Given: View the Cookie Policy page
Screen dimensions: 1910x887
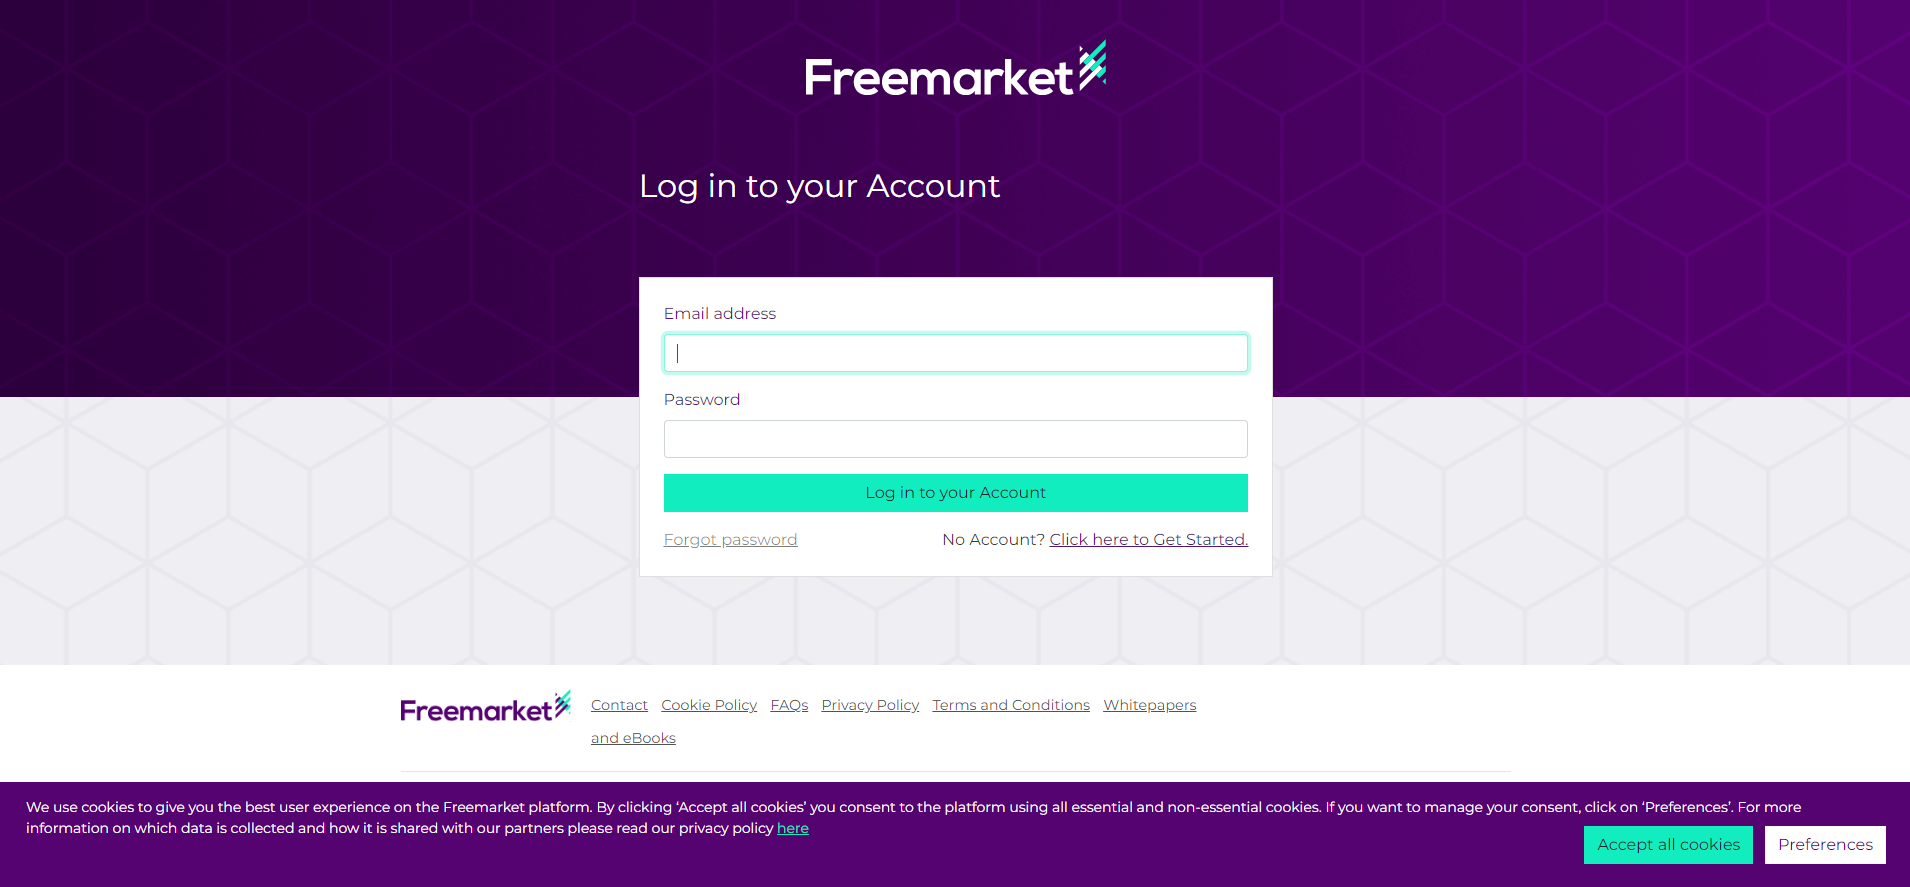Looking at the screenshot, I should tap(709, 705).
